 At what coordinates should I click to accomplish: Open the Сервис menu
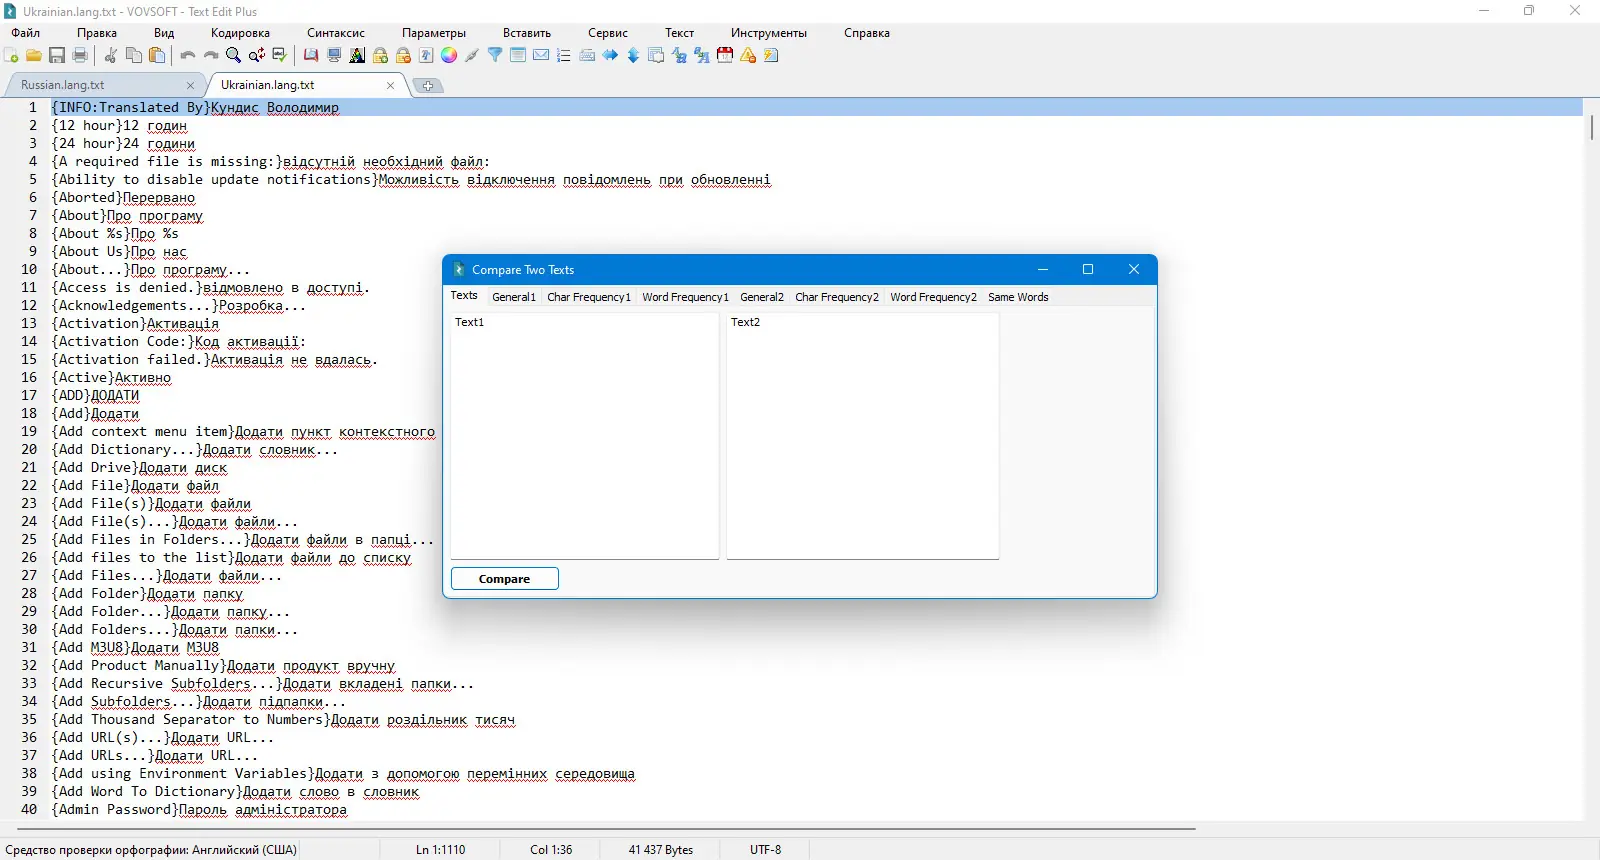tap(608, 33)
